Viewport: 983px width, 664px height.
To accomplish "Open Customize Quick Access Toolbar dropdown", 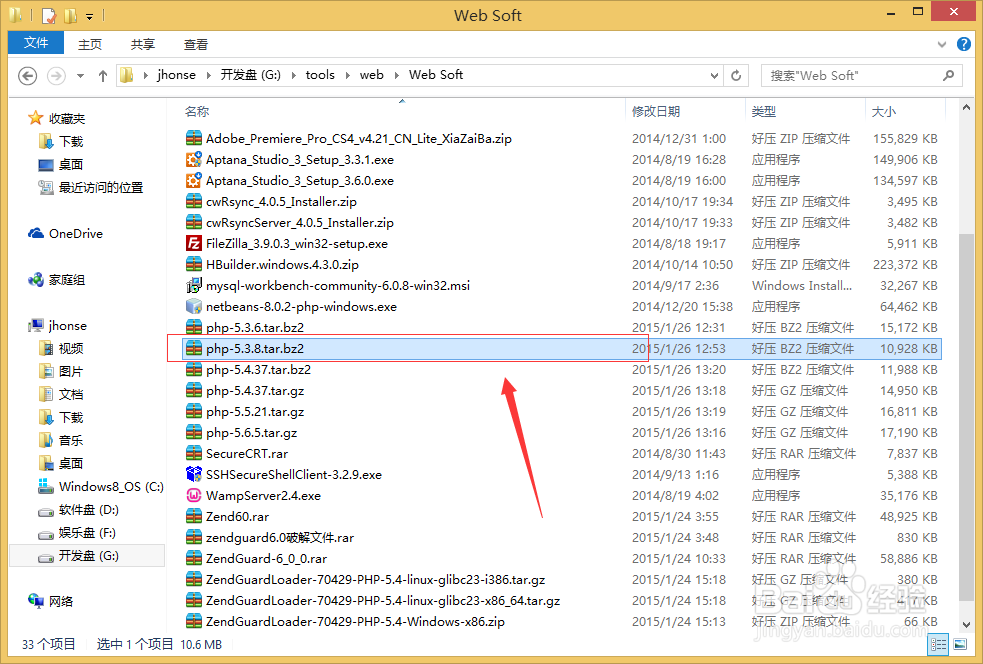I will [90, 16].
